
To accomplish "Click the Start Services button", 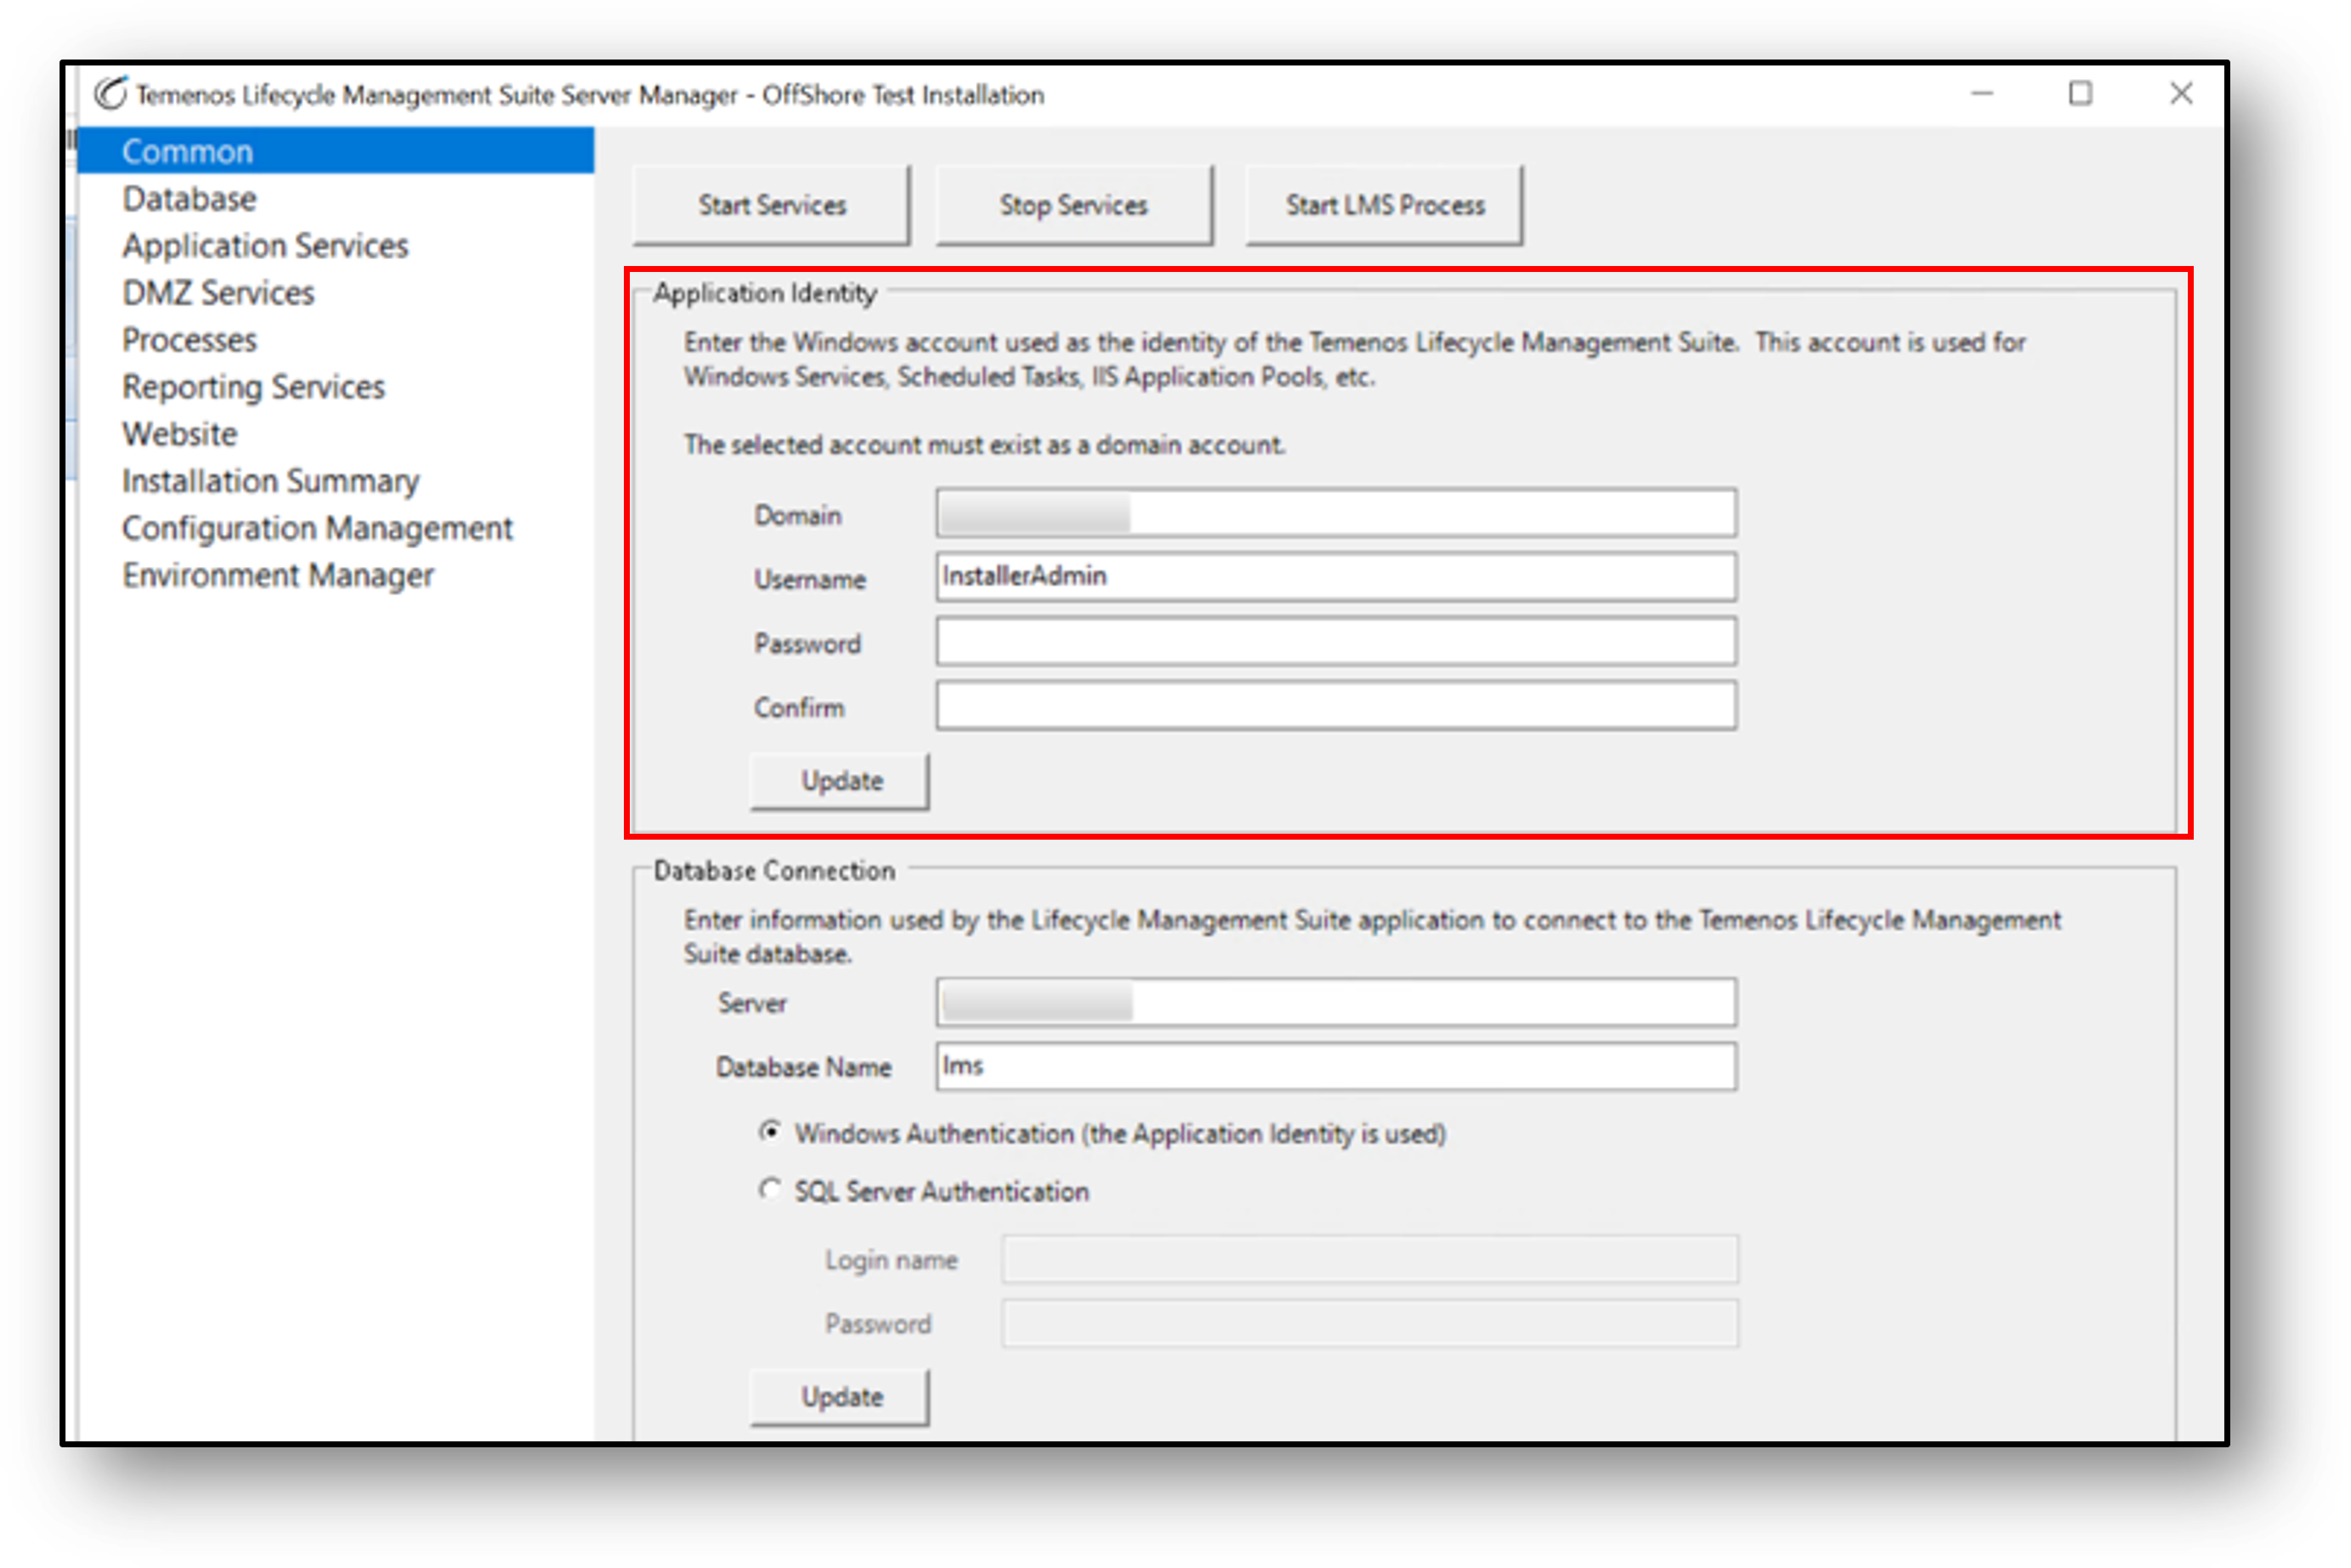I will point(772,205).
